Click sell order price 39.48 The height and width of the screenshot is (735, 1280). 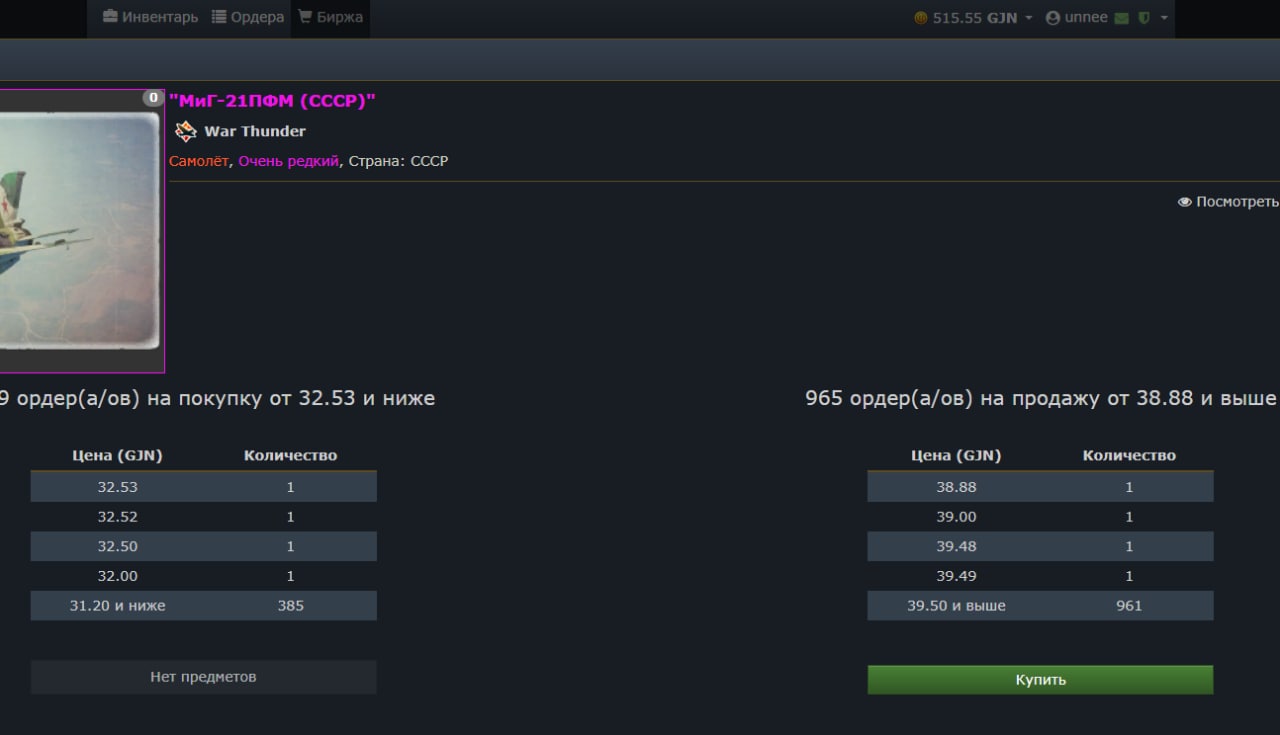[x=956, y=546]
